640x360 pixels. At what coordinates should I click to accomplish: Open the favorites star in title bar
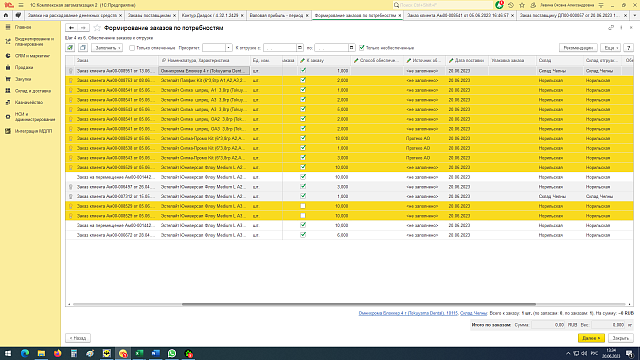pos(522,5)
